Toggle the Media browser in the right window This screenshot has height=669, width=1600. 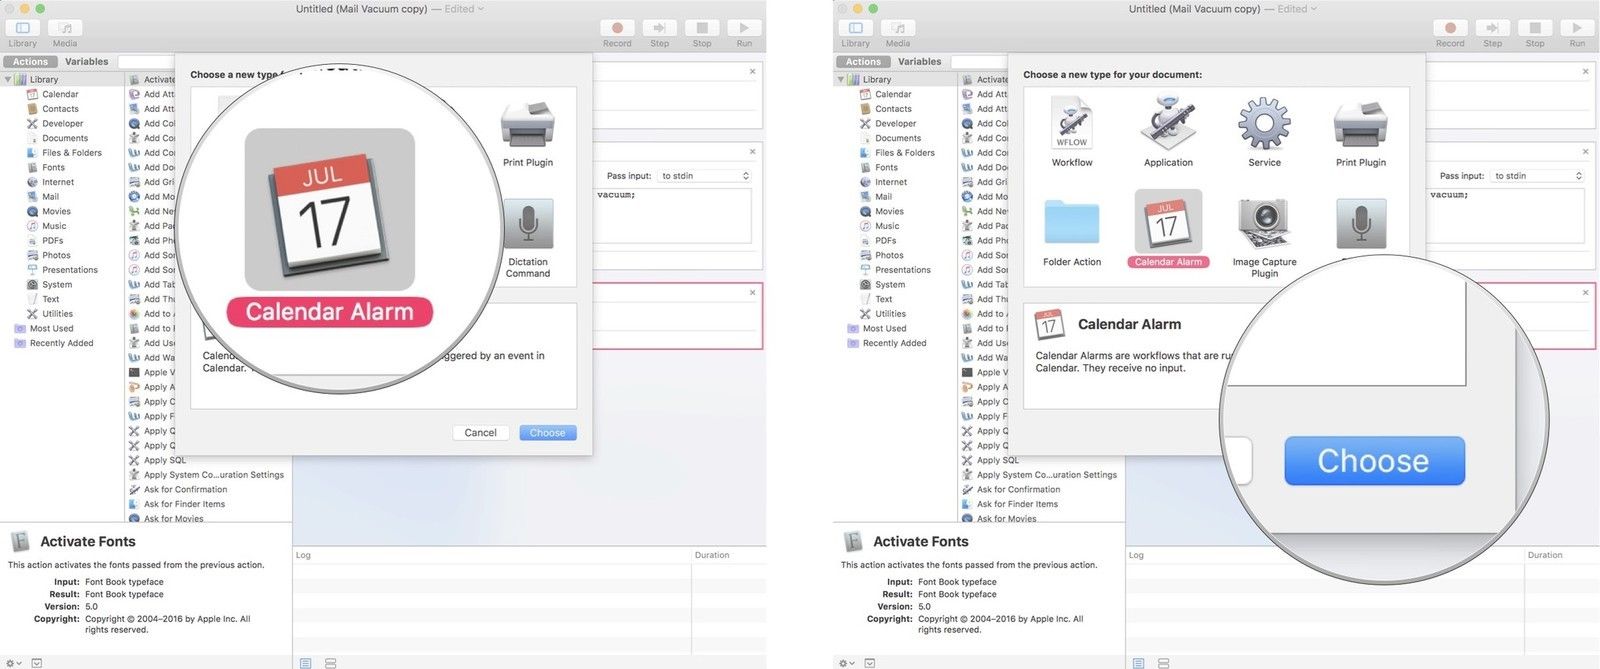[x=897, y=28]
